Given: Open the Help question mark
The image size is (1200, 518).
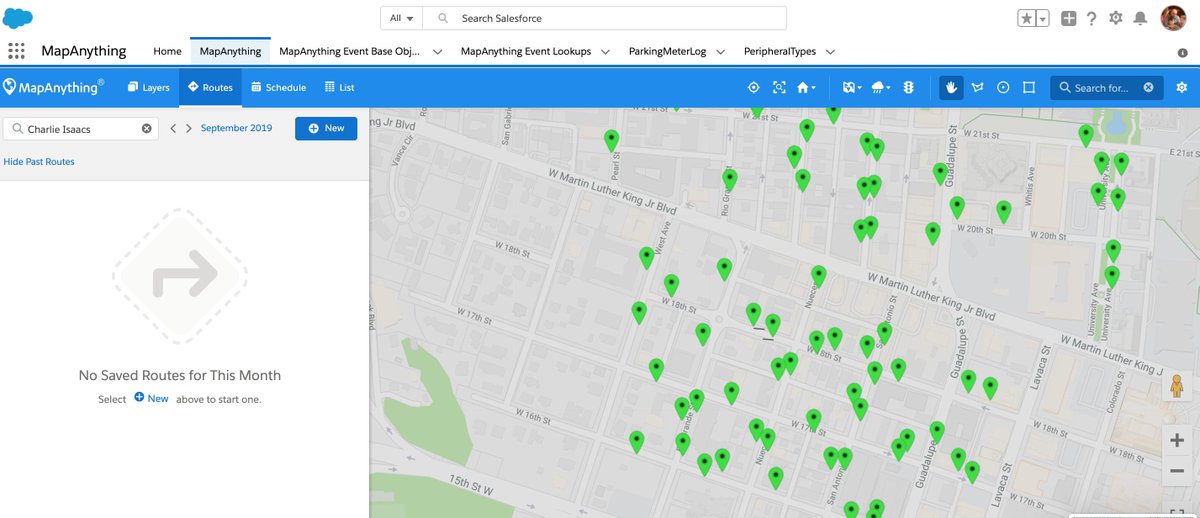Looking at the screenshot, I should [x=1092, y=18].
